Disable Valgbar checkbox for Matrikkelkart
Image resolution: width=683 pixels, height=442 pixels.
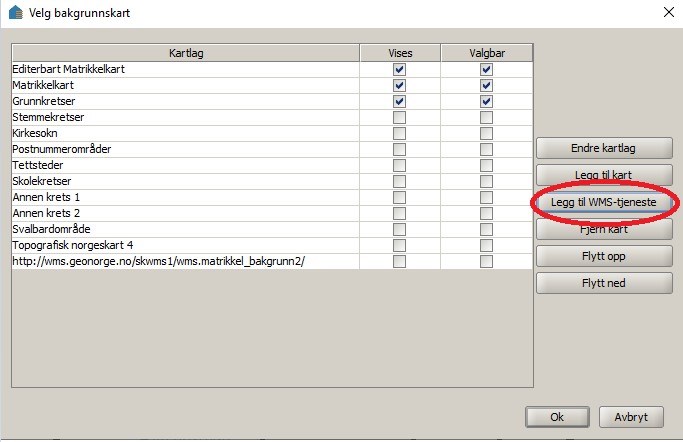pyautogui.click(x=486, y=86)
